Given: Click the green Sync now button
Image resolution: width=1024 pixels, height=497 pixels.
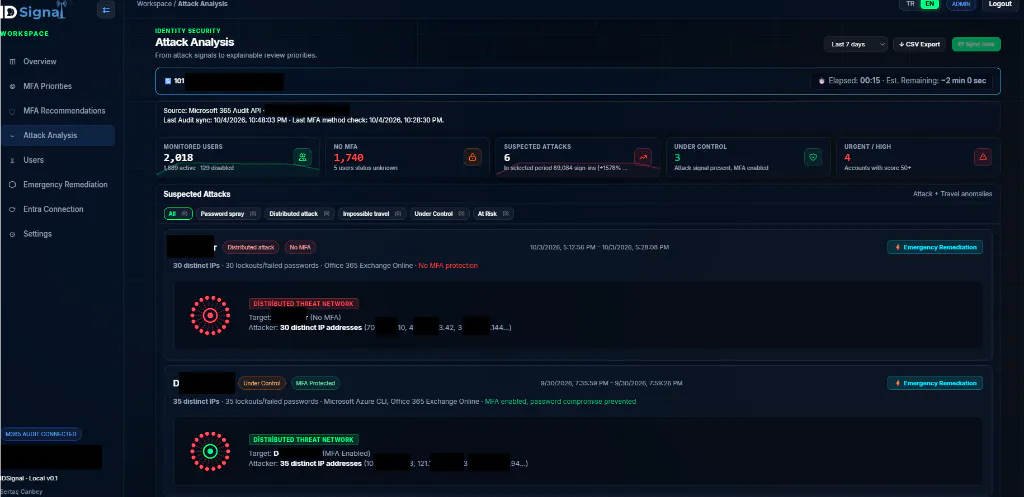Looking at the screenshot, I should (x=976, y=44).
